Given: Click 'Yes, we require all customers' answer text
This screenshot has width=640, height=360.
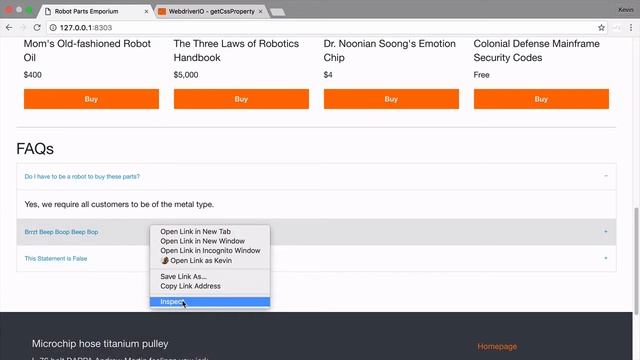Looking at the screenshot, I should click(x=119, y=204).
